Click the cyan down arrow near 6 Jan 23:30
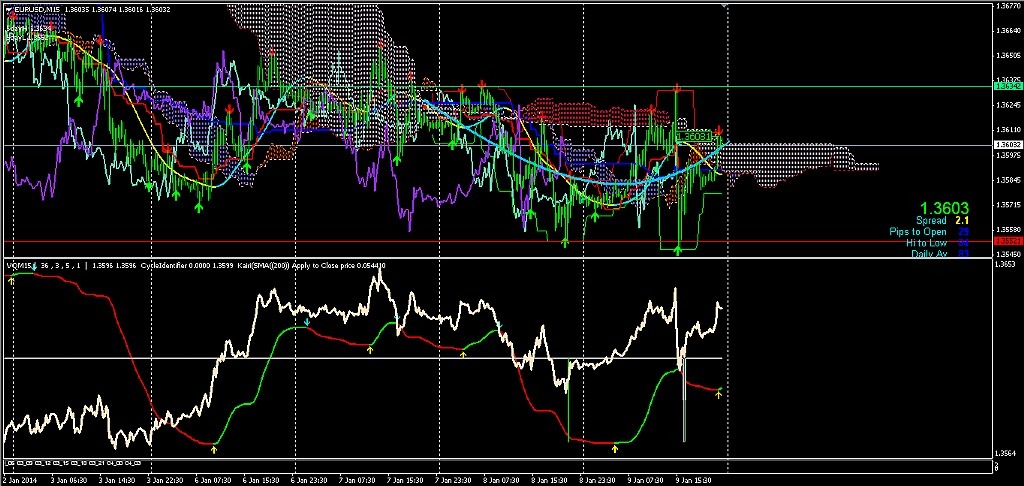 tap(307, 321)
